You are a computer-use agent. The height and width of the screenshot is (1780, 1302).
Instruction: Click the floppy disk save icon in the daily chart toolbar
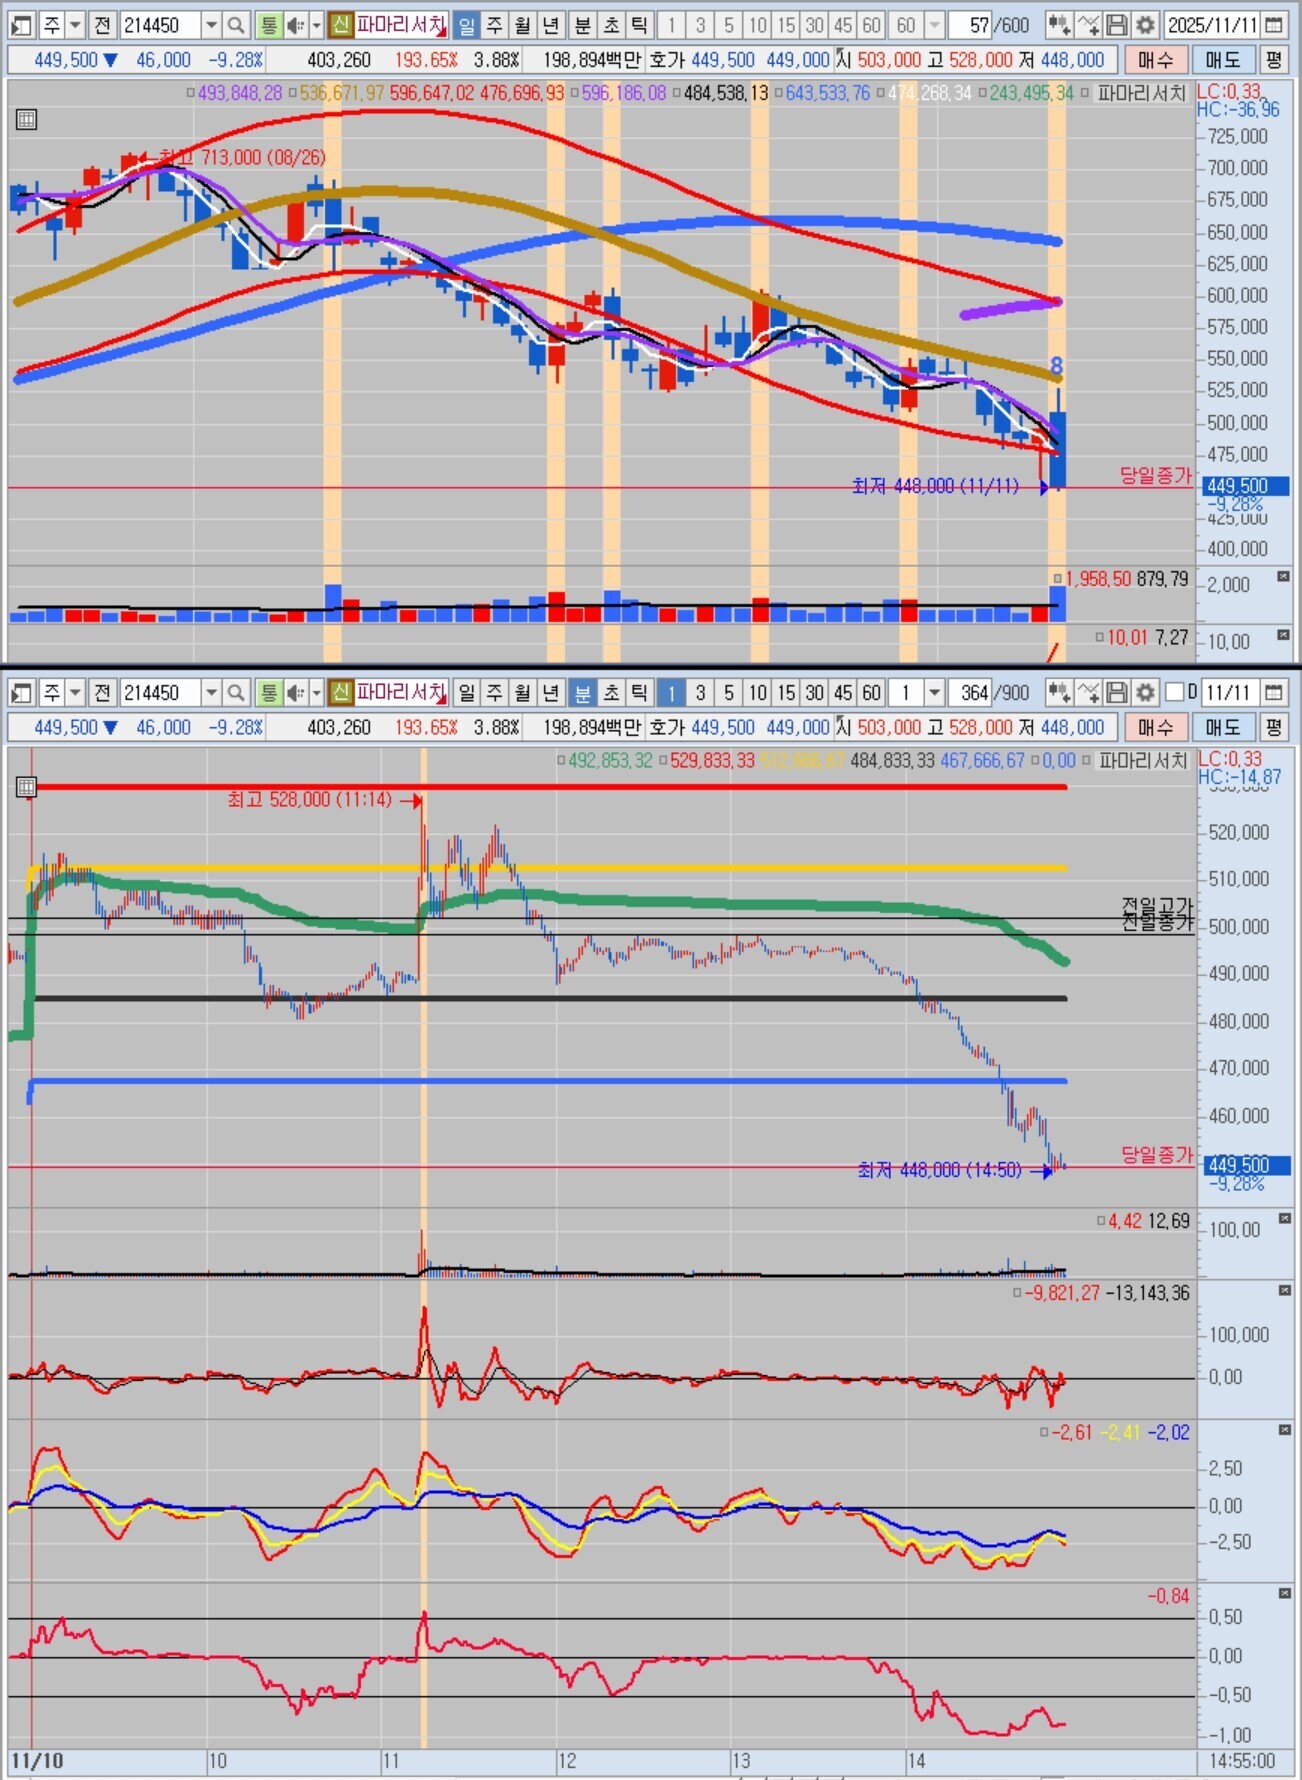tap(1117, 25)
